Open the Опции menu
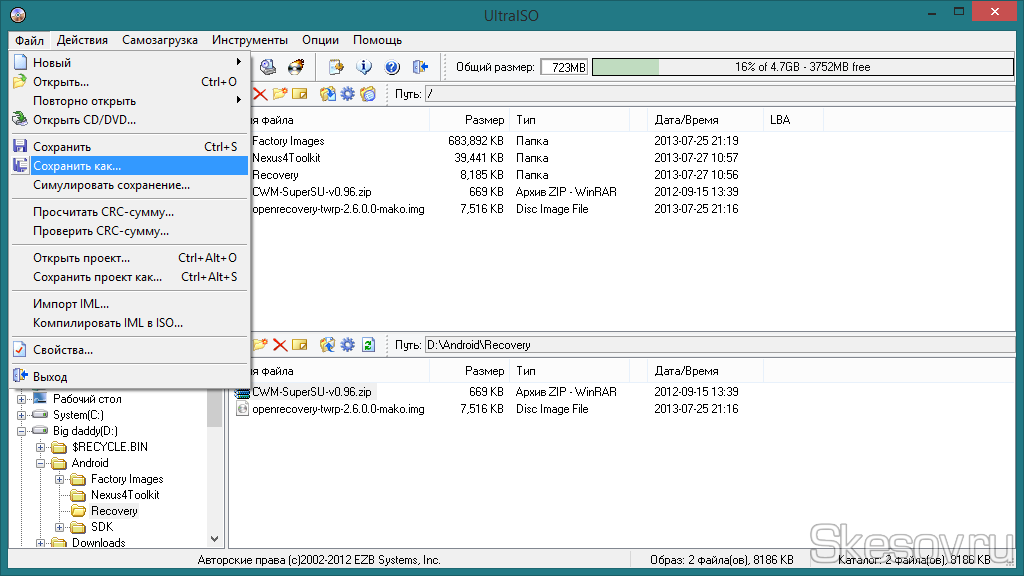The width and height of the screenshot is (1024, 576). click(321, 40)
